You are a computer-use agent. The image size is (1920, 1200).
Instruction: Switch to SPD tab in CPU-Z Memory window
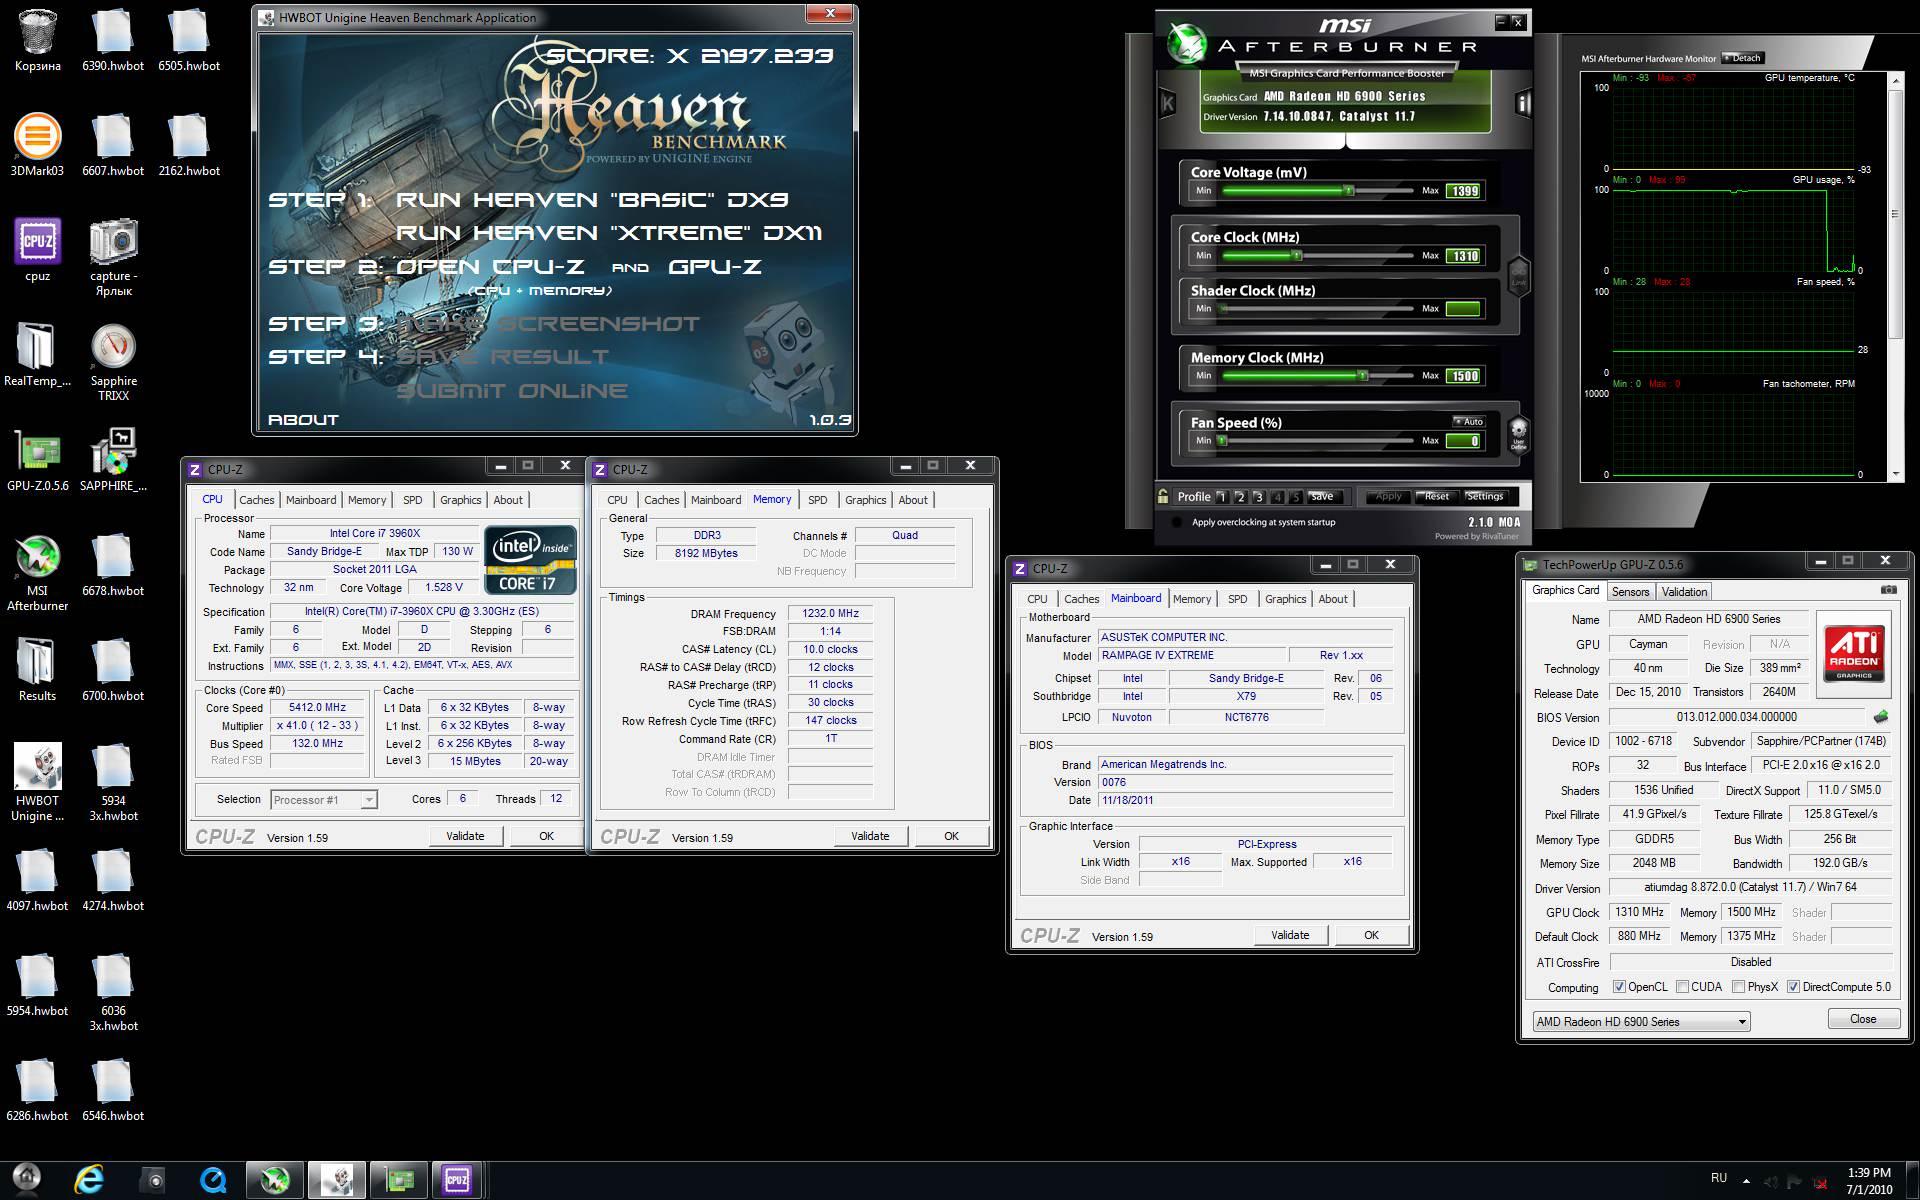(x=818, y=500)
